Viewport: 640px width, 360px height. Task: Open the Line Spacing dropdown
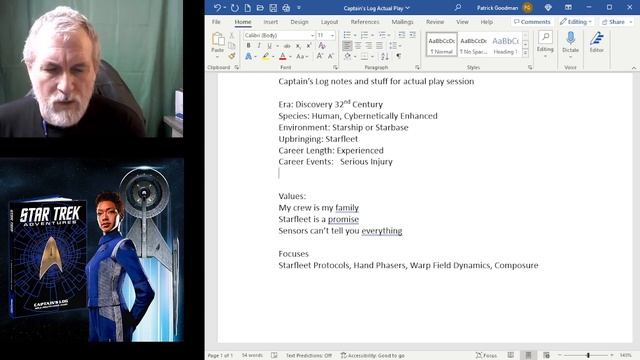(x=395, y=46)
